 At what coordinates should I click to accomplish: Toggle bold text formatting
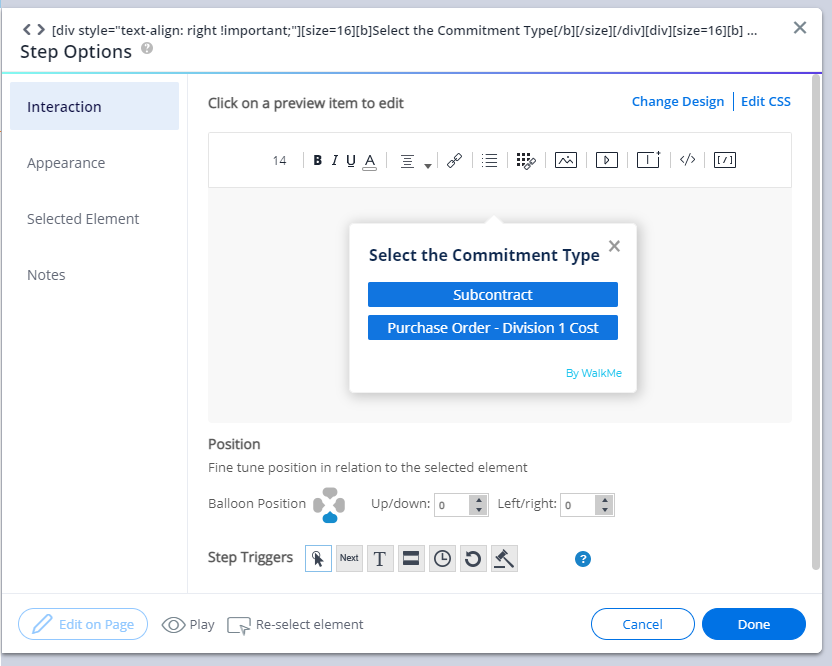pyautogui.click(x=318, y=160)
